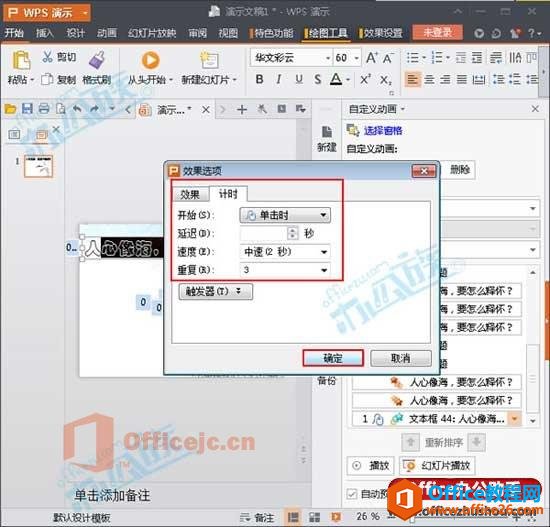Open the 动画 ribbon tab
Image resolution: width=550 pixels, height=527 pixels.
[107, 33]
